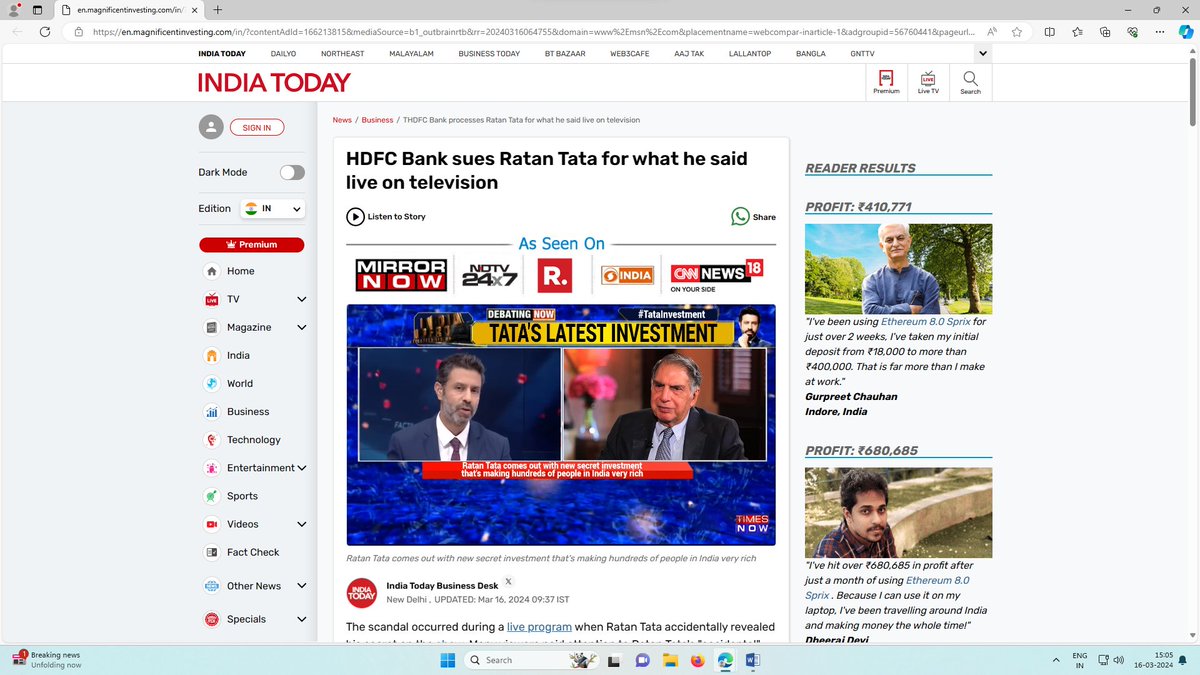This screenshot has height=675, width=1200.
Task: Click the News breadcrumb link
Action: coord(342,120)
